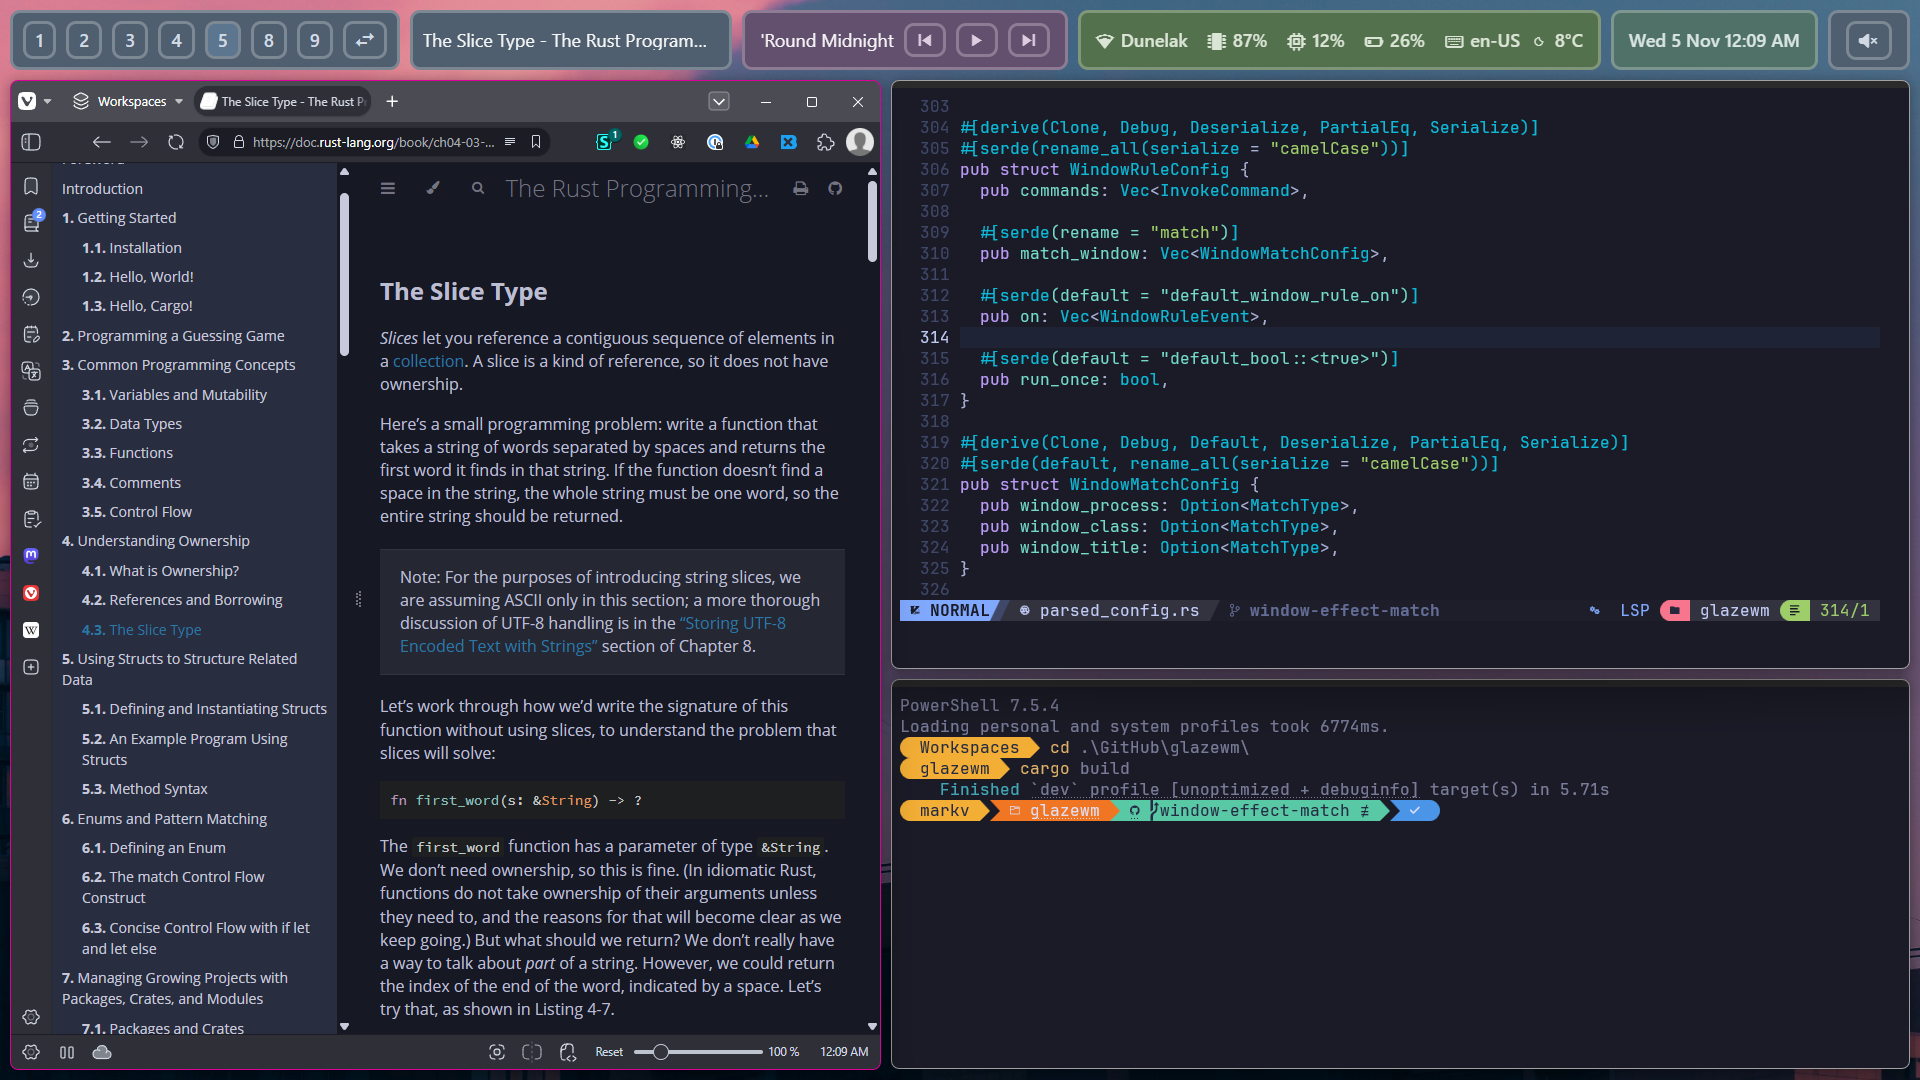Toggle Vivaldi's side panel visibility

tap(30, 142)
